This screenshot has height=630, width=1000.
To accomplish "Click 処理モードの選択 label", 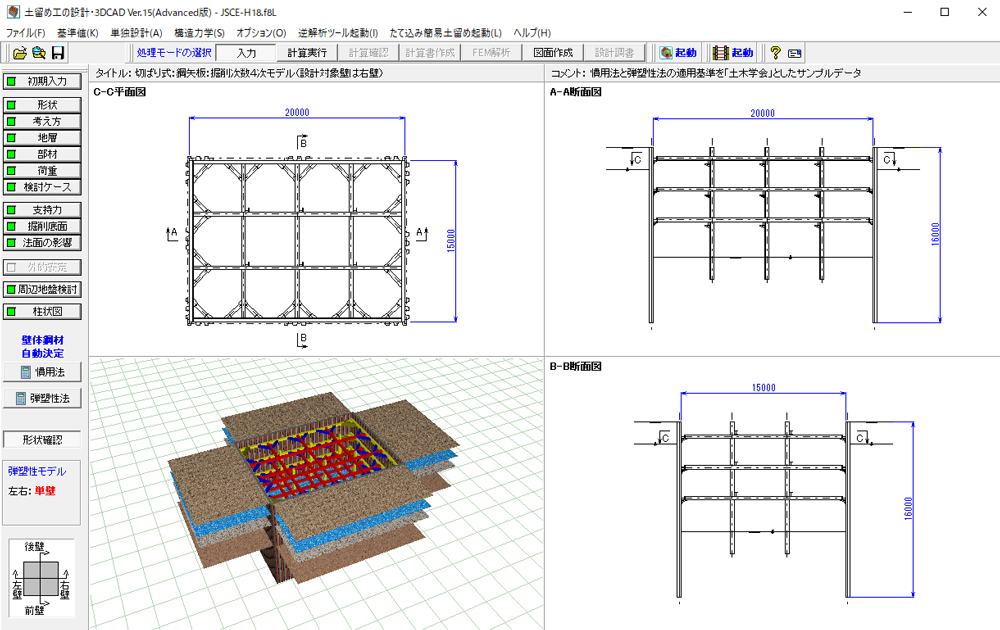I will pos(173,53).
